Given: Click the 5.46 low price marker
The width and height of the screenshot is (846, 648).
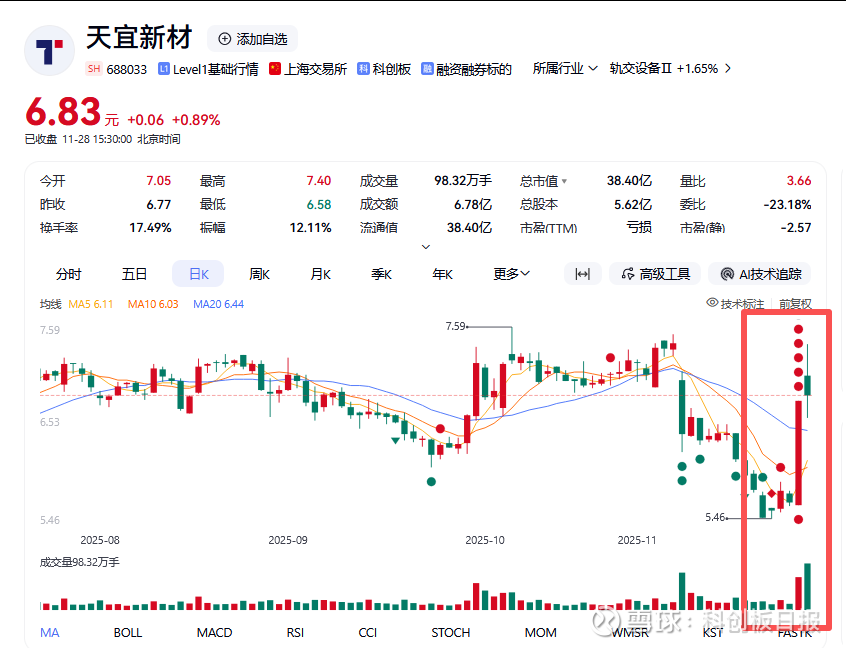Looking at the screenshot, I should 715,517.
